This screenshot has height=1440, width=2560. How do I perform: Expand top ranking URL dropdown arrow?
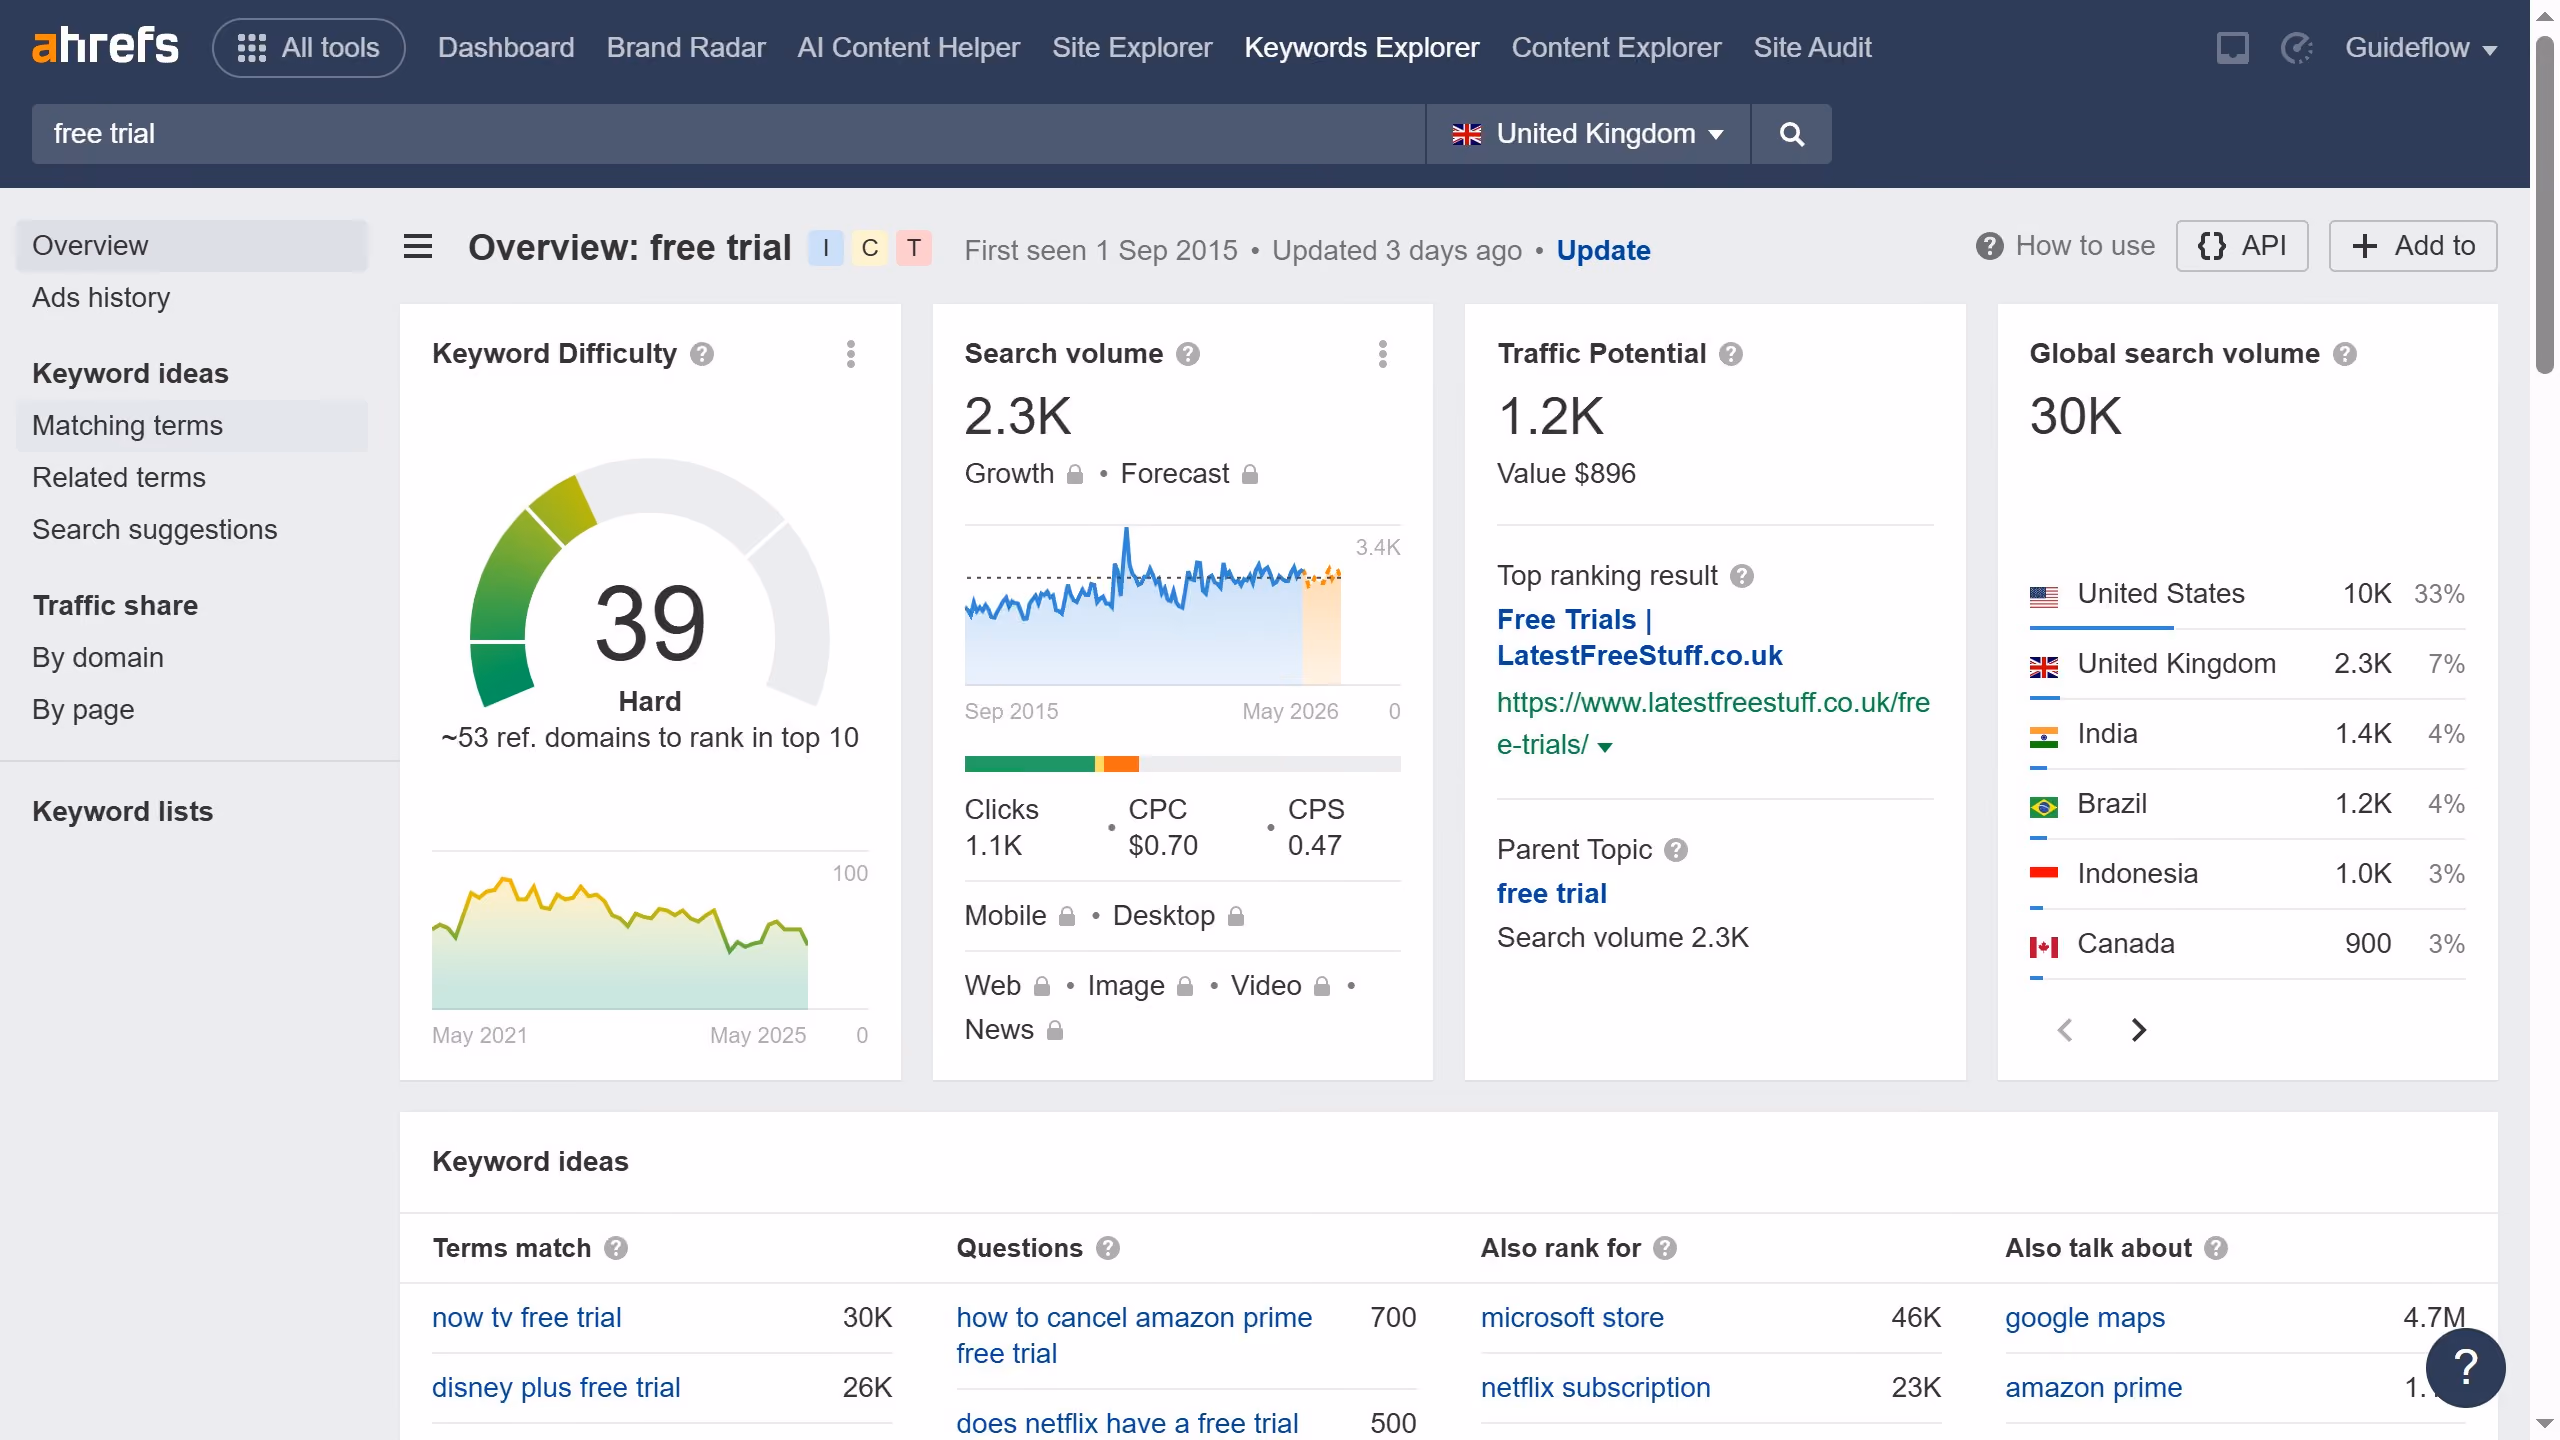[1605, 746]
